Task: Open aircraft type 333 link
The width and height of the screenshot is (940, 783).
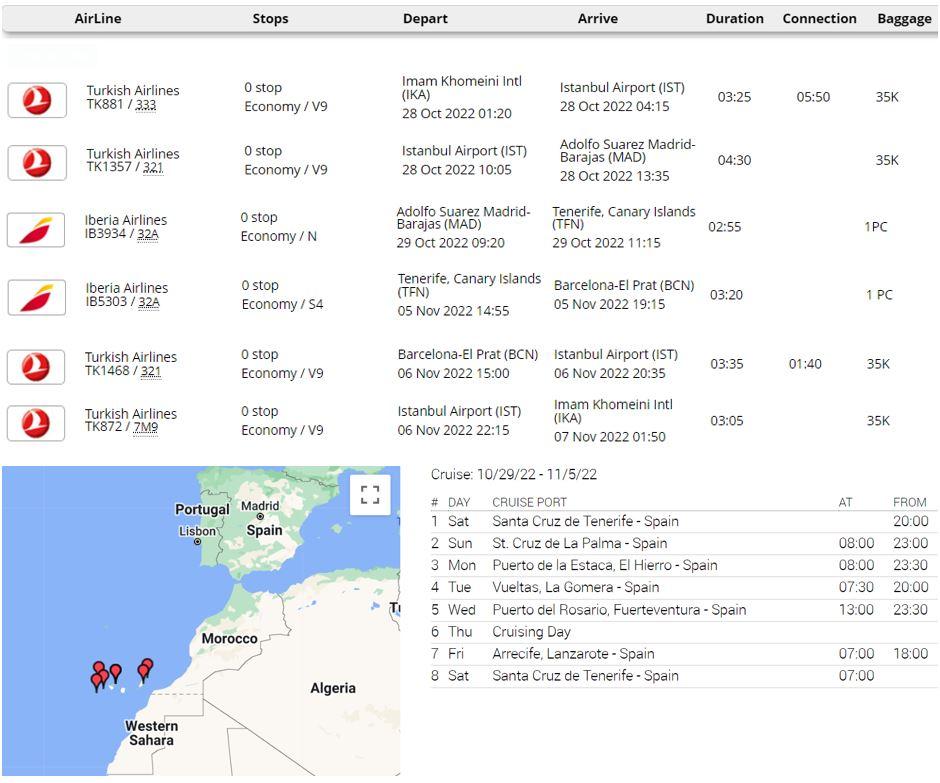Action: (x=146, y=105)
